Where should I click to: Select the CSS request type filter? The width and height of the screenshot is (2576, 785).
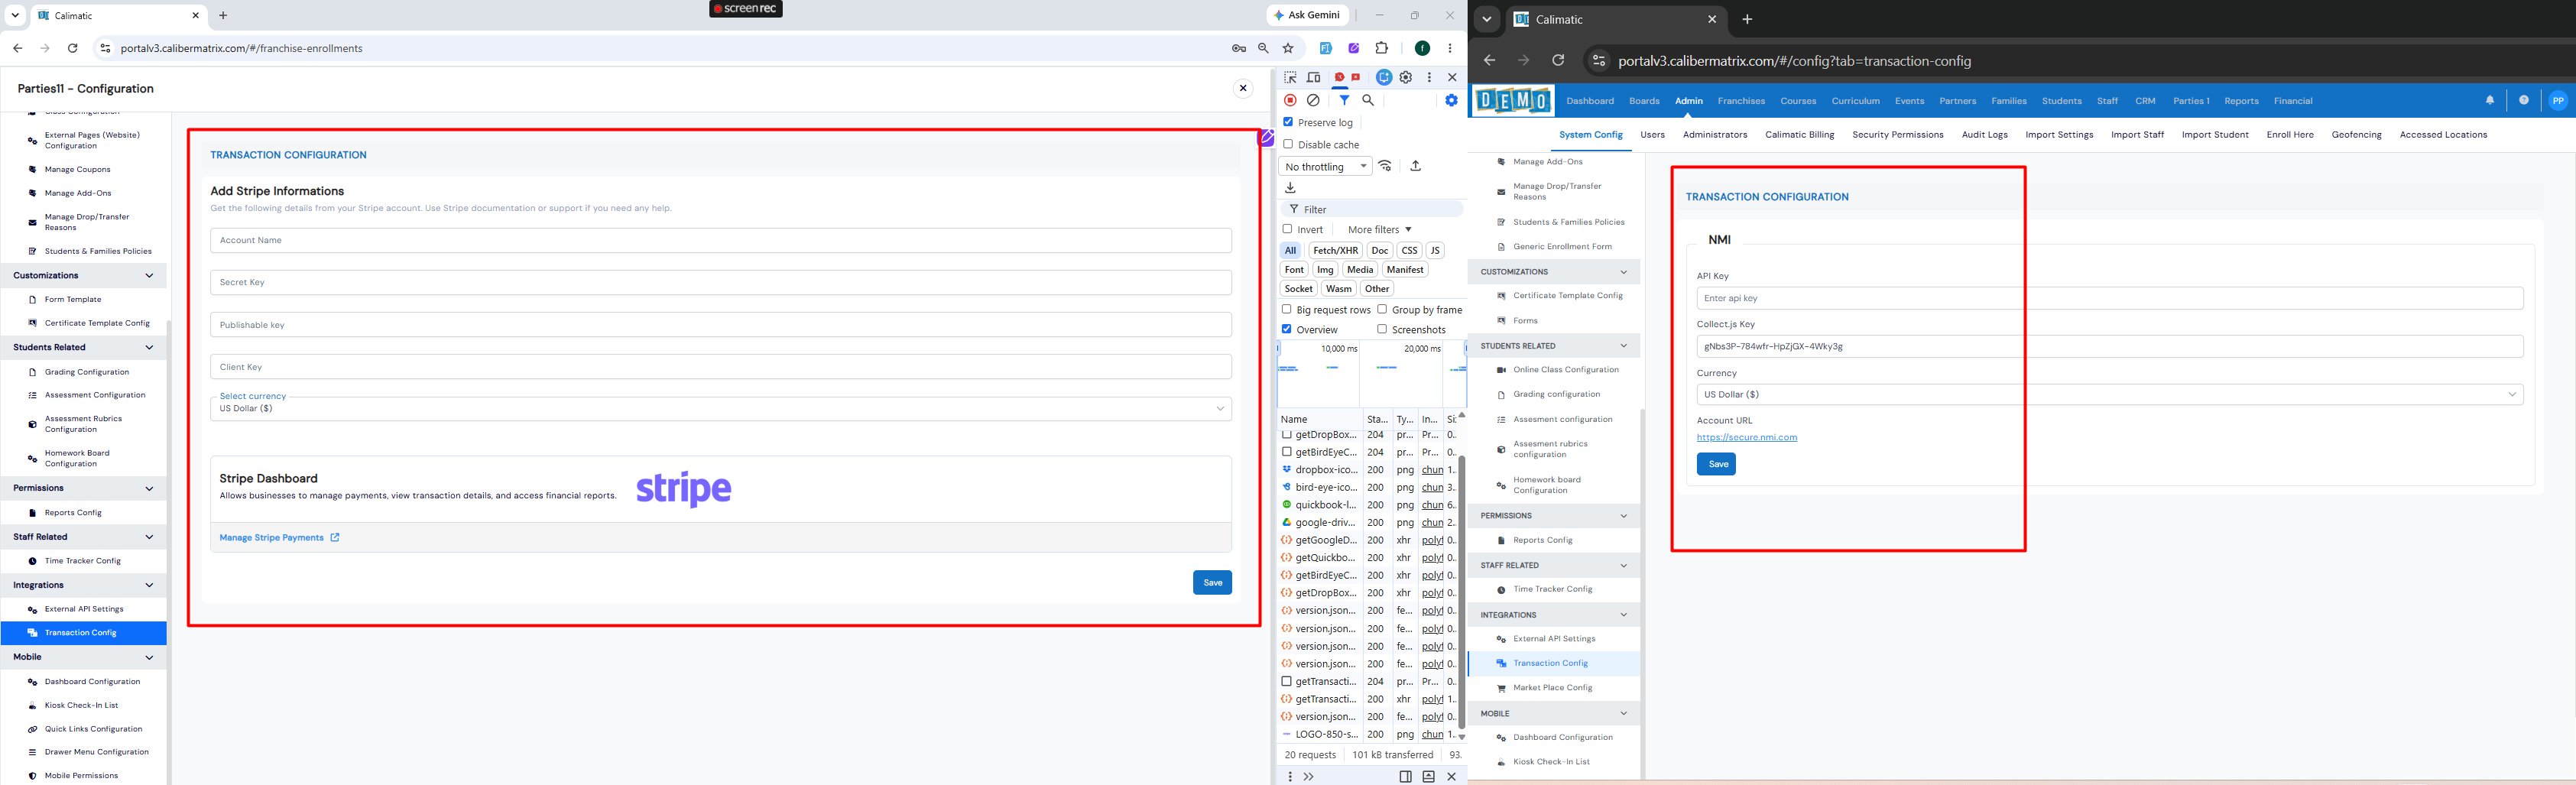click(x=1409, y=250)
